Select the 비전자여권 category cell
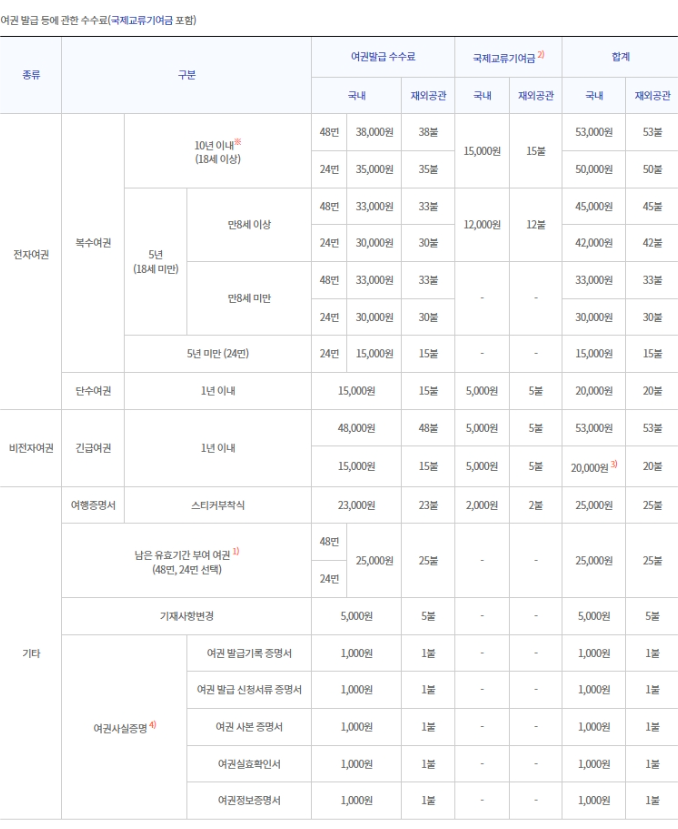The image size is (678, 829). tap(31, 448)
